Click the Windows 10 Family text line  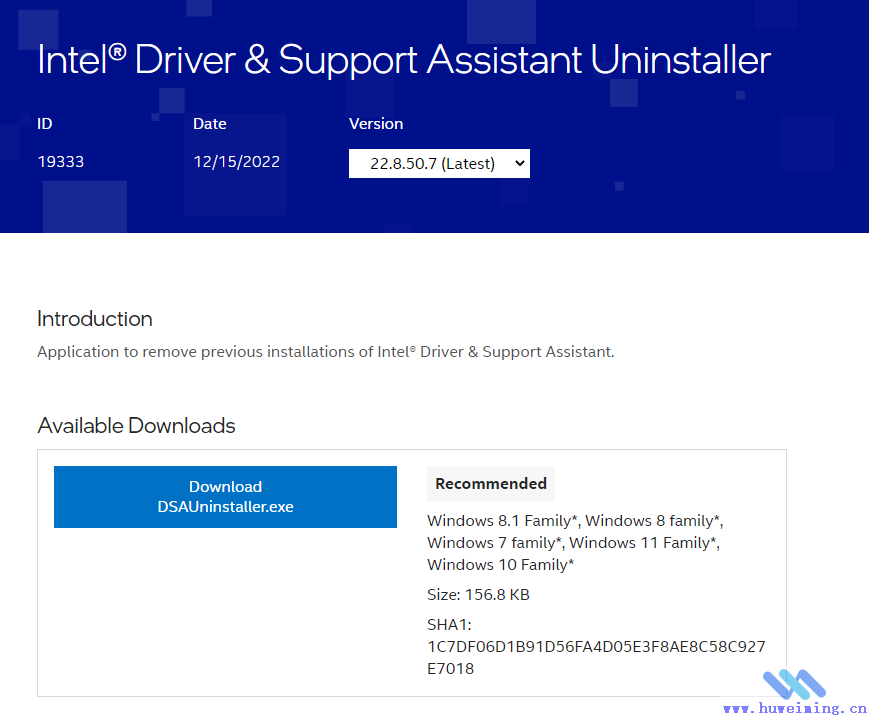tap(500, 565)
